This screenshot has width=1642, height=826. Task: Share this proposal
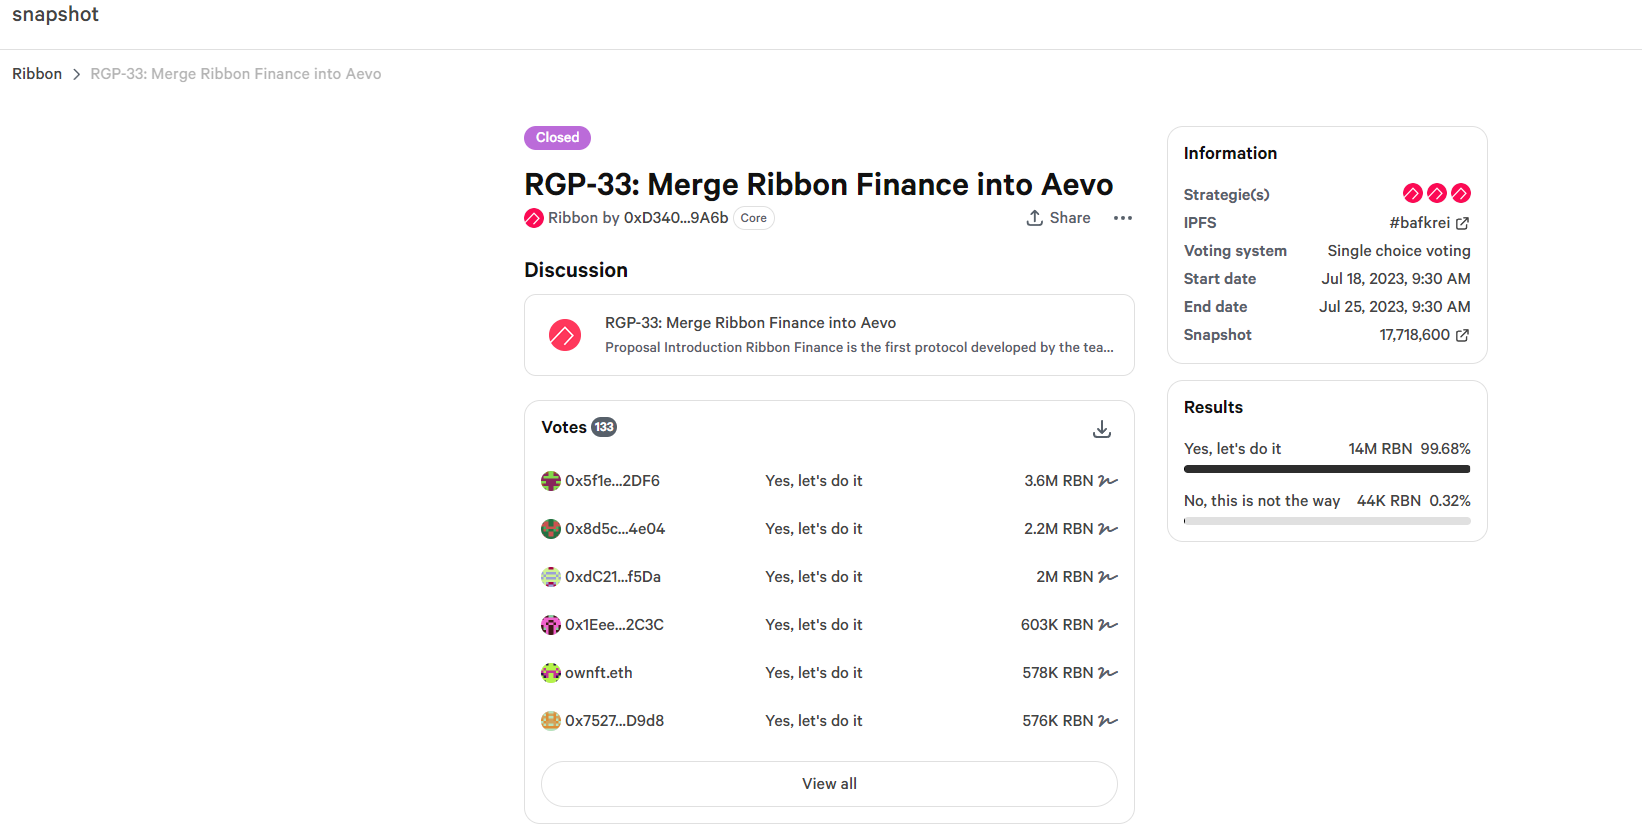coord(1058,218)
